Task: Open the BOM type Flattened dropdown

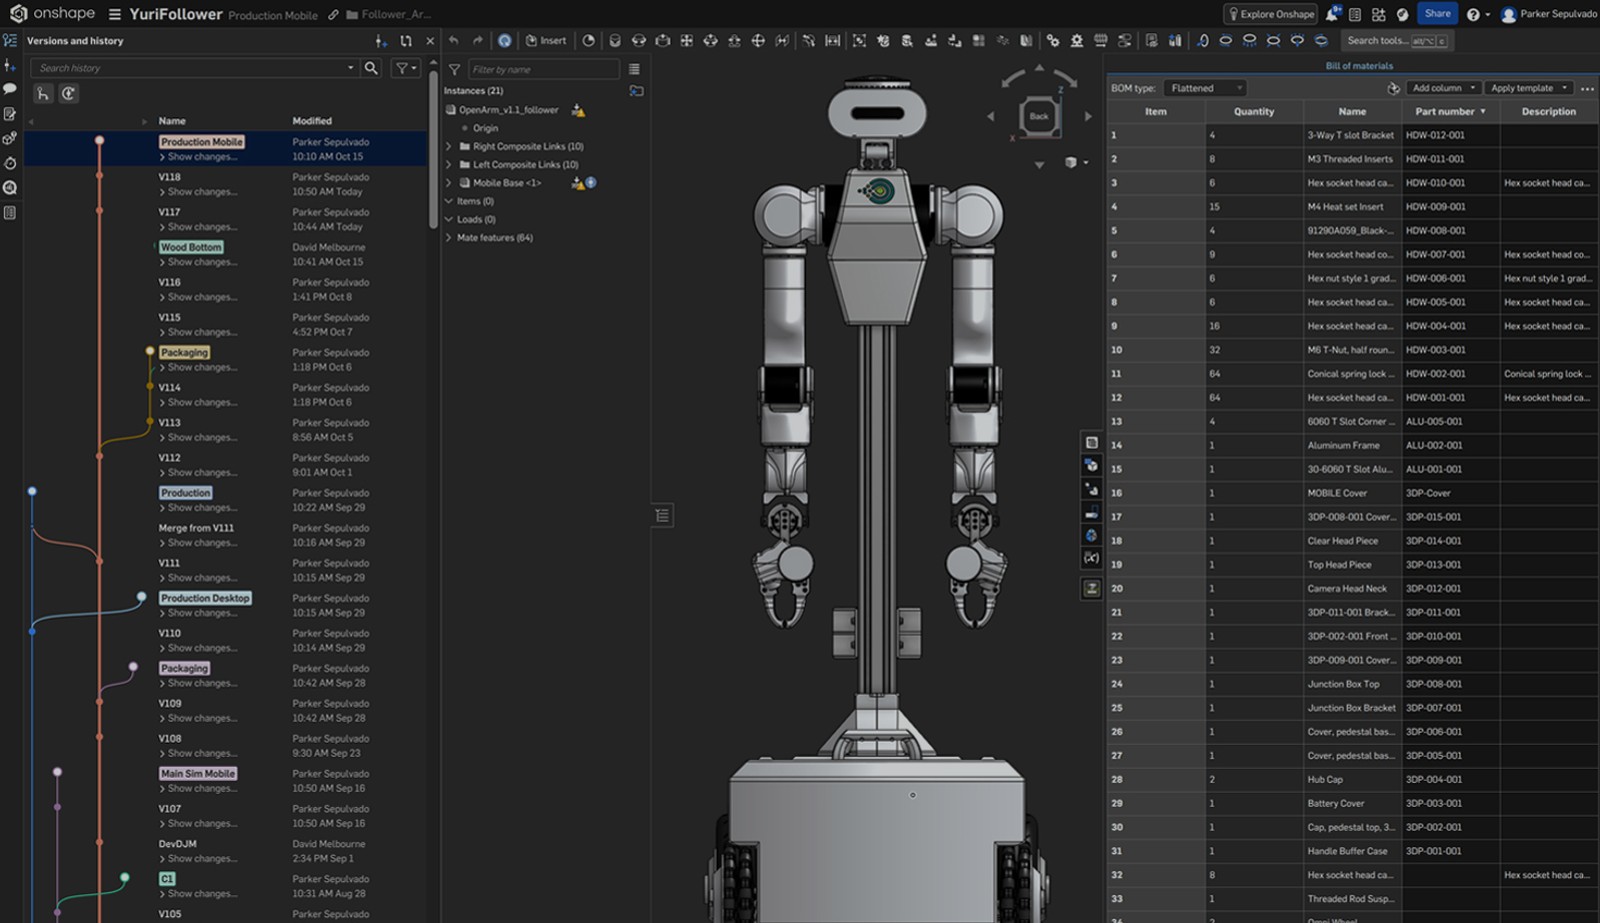Action: (1205, 88)
